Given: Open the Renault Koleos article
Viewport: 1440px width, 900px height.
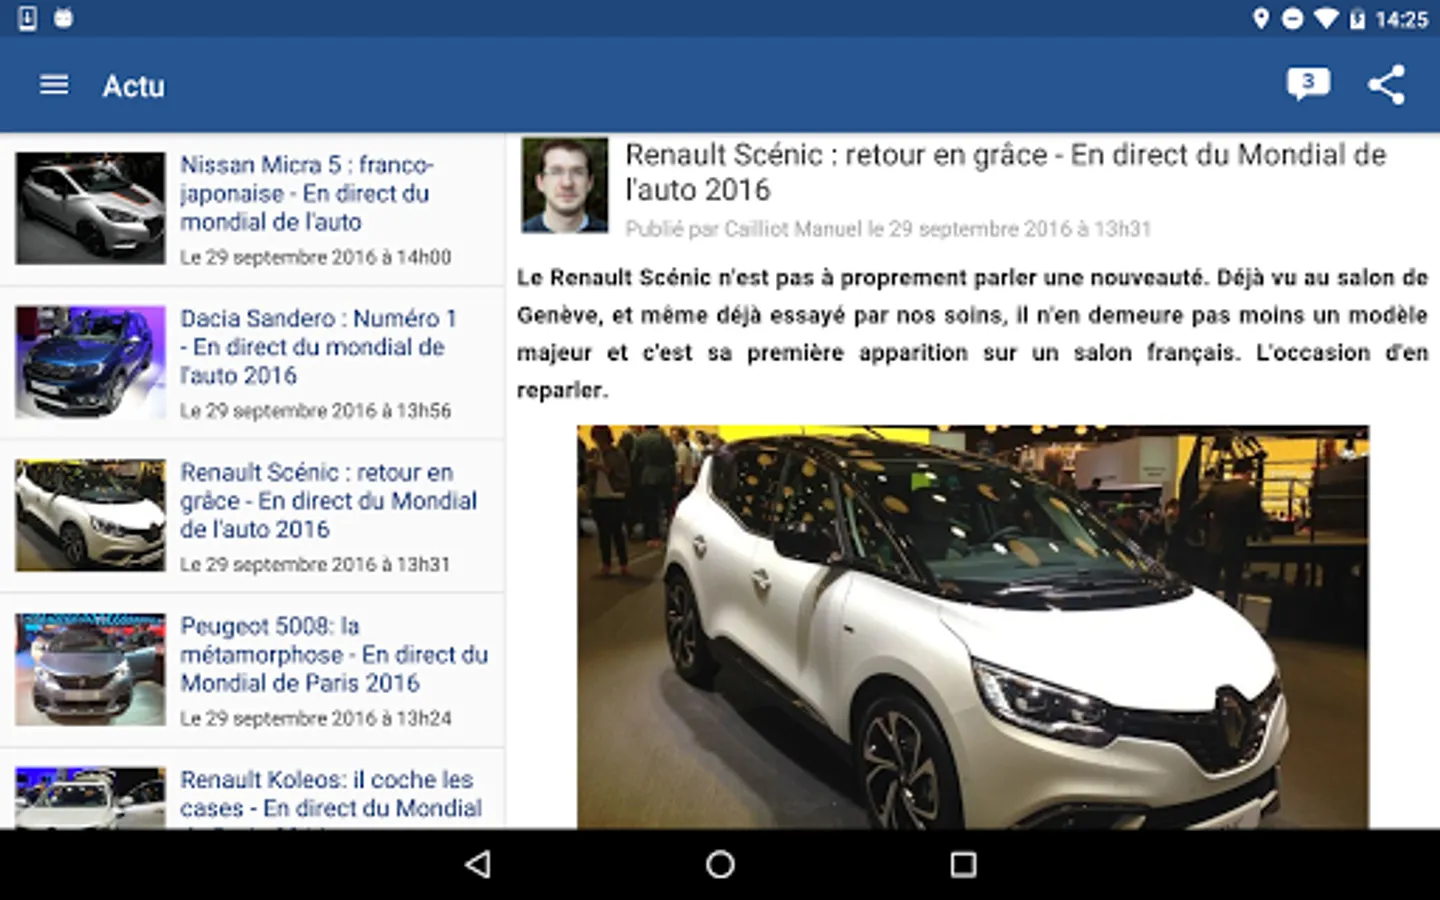Looking at the screenshot, I should pyautogui.click(x=252, y=790).
